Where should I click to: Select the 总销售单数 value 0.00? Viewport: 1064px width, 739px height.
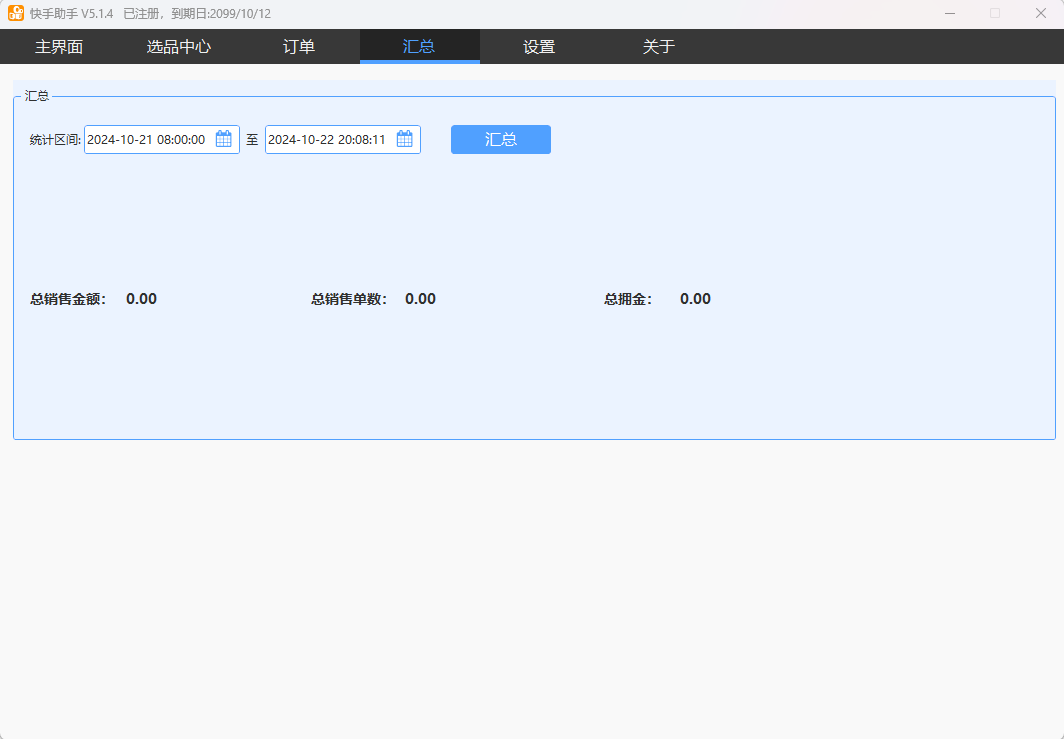420,299
